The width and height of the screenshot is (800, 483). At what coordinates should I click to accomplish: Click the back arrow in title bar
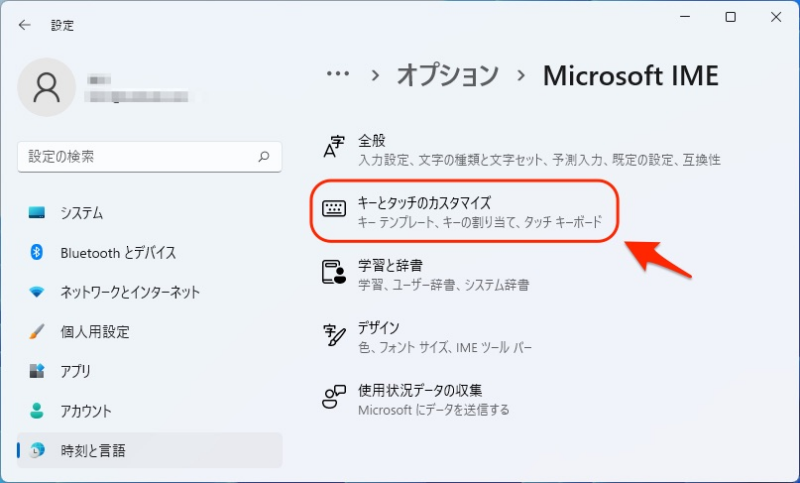(24, 25)
